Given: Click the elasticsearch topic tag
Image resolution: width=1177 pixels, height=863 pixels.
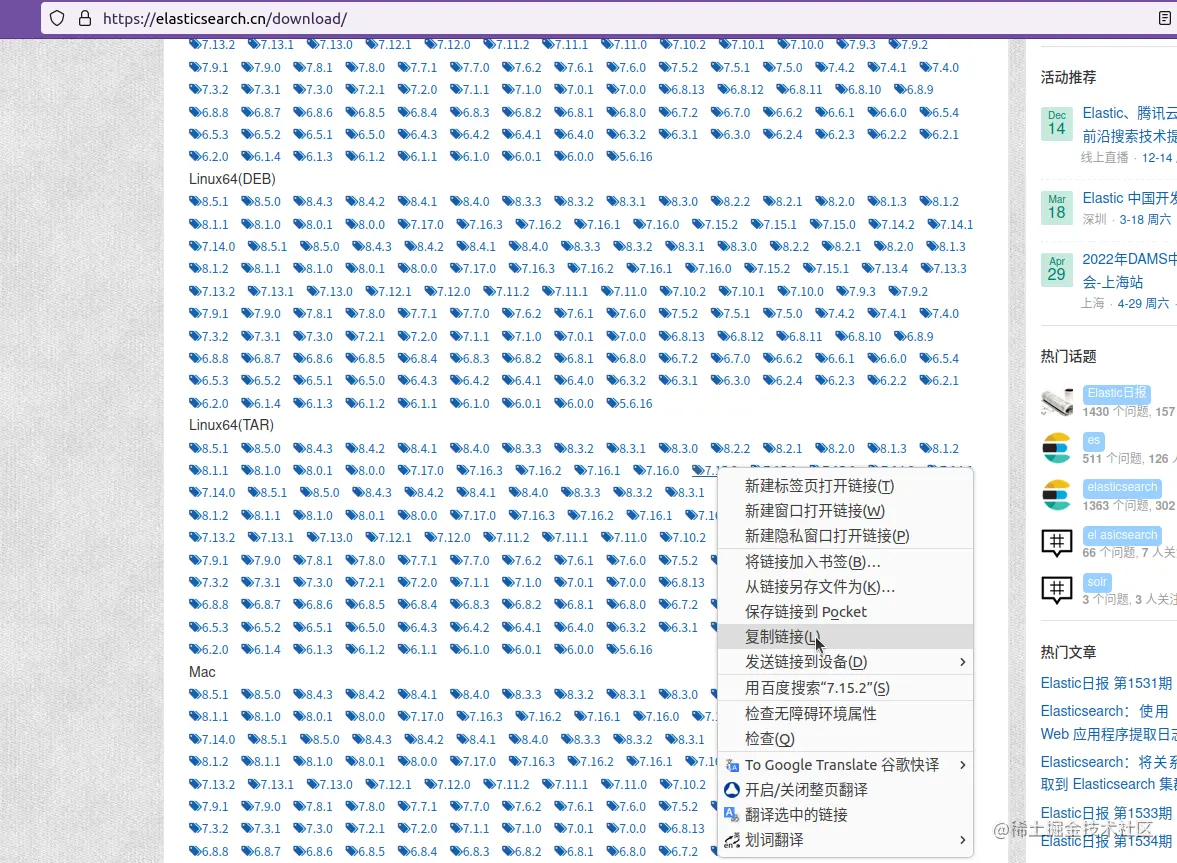Looking at the screenshot, I should (x=1122, y=487).
